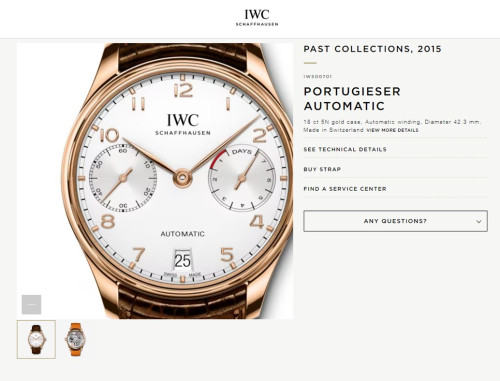Screen dimensions: 500x381
Task: Click the View More Details link
Action: 392,130
